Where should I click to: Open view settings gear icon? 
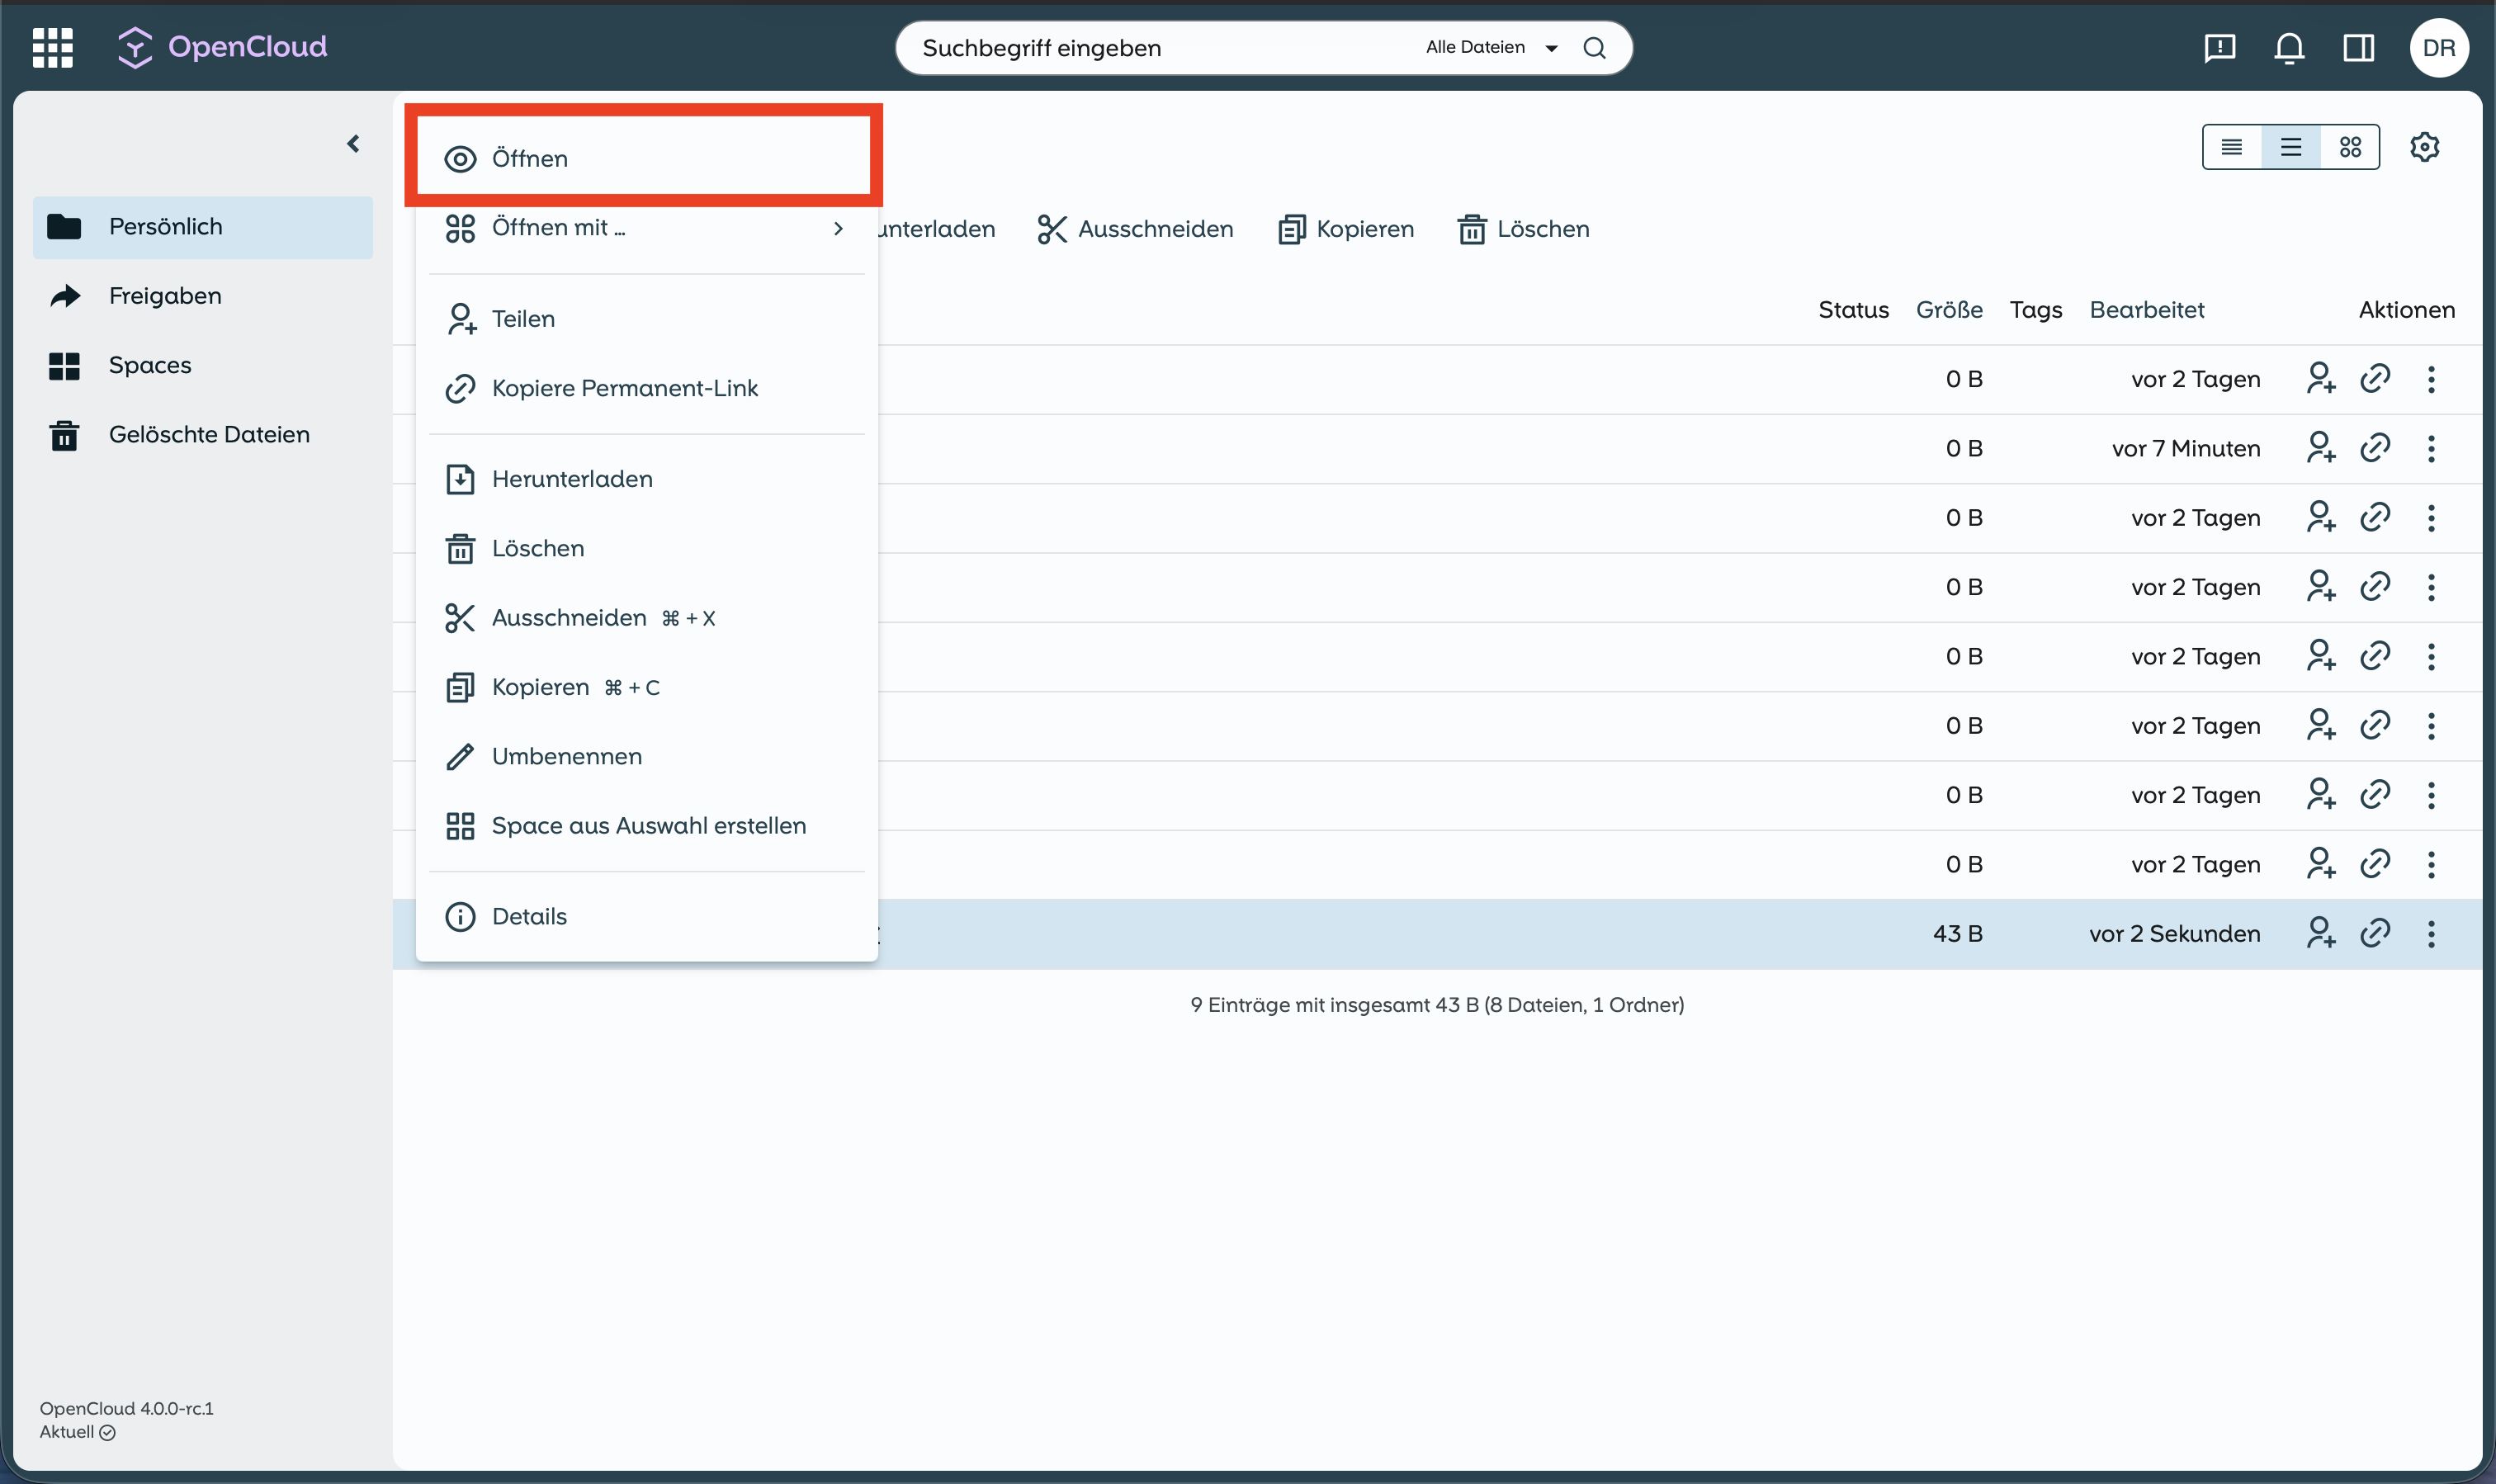pyautogui.click(x=2424, y=147)
